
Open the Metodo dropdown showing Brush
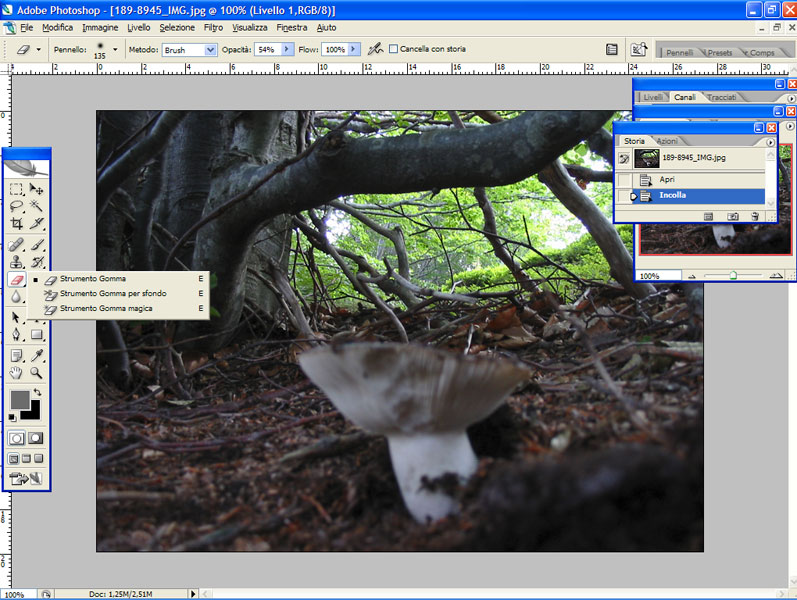point(190,50)
